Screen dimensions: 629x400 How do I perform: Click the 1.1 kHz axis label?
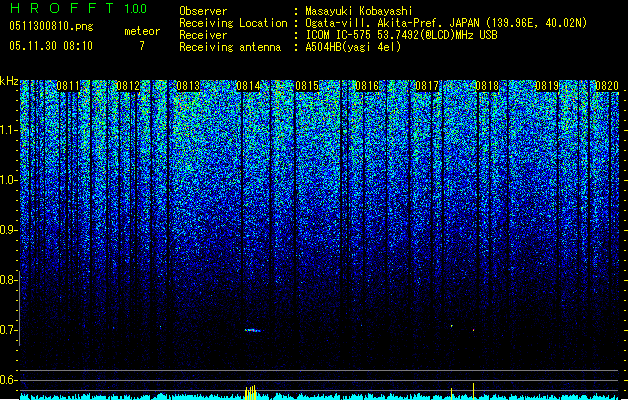8,130
